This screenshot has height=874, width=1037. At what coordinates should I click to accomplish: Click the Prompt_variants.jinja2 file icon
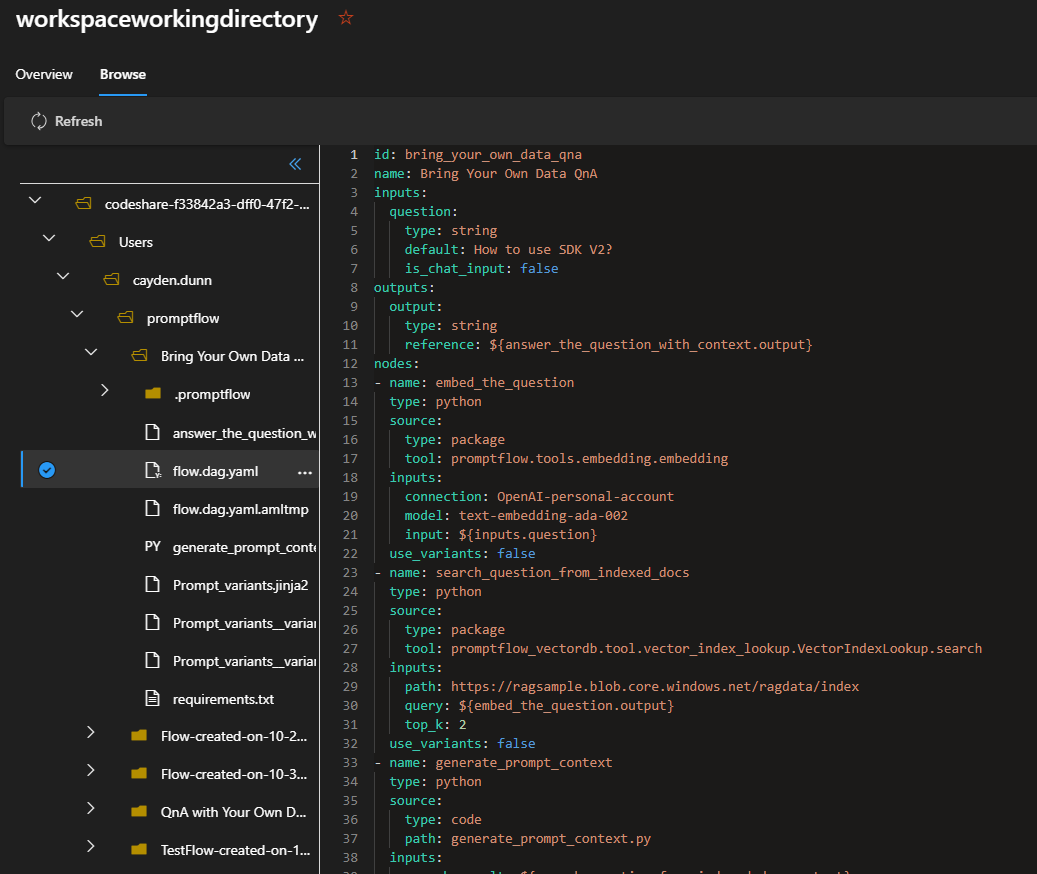pos(152,584)
